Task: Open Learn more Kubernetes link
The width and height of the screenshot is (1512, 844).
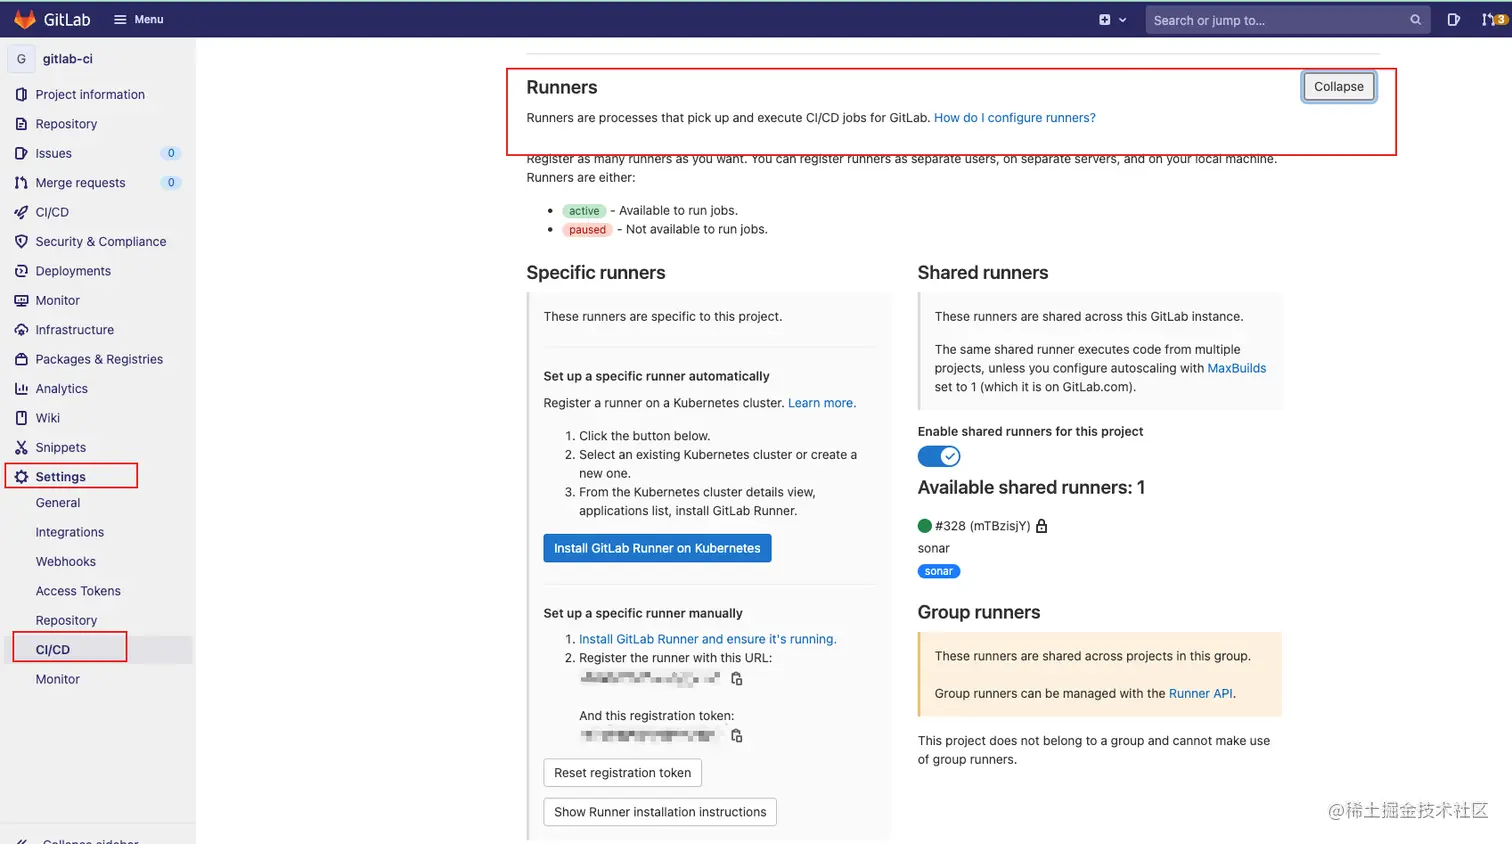Action: [822, 403]
